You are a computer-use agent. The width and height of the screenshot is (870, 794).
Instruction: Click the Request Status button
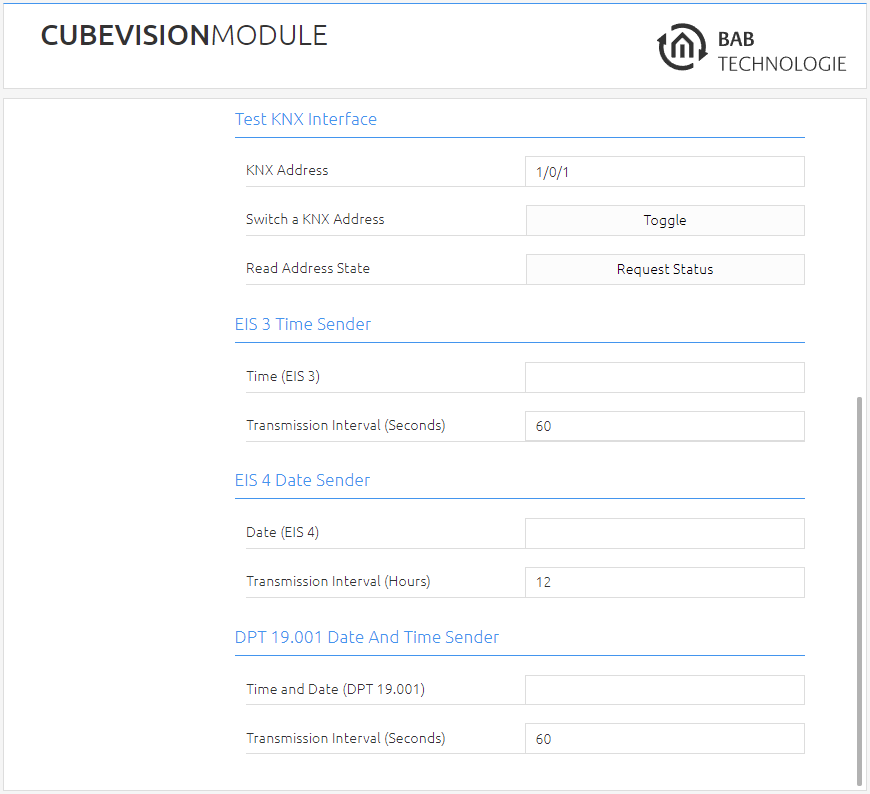(x=665, y=269)
